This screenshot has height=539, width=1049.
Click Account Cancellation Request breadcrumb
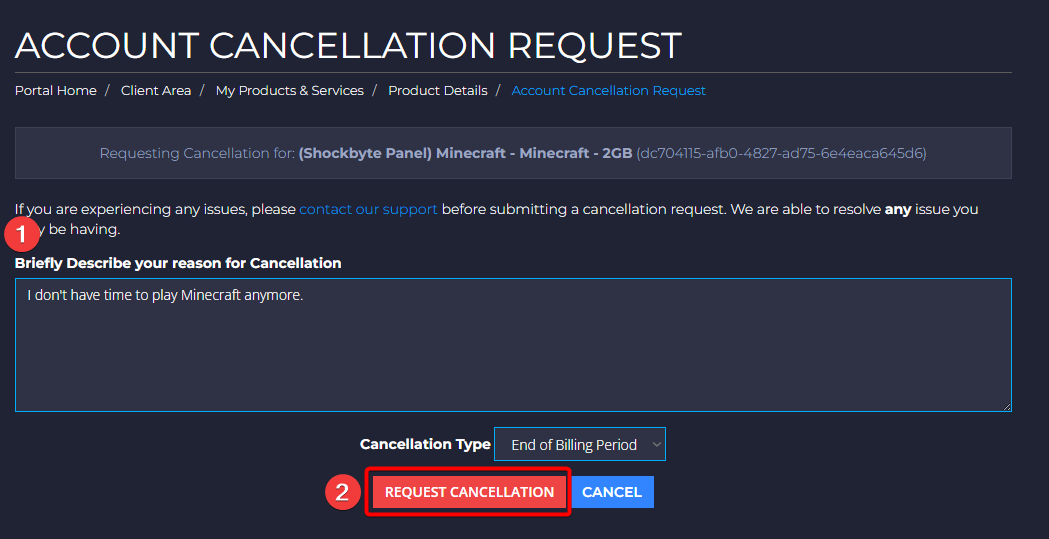tap(609, 90)
